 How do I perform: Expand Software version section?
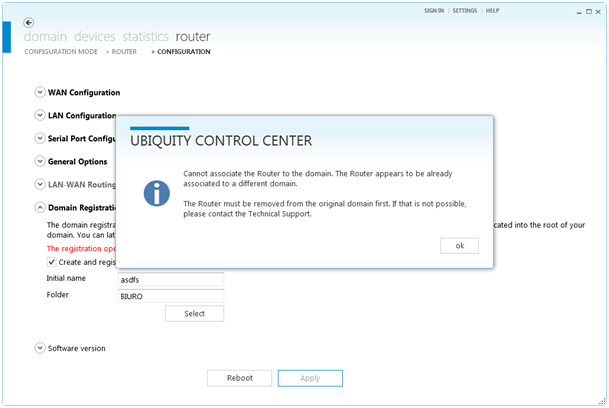pos(40,348)
